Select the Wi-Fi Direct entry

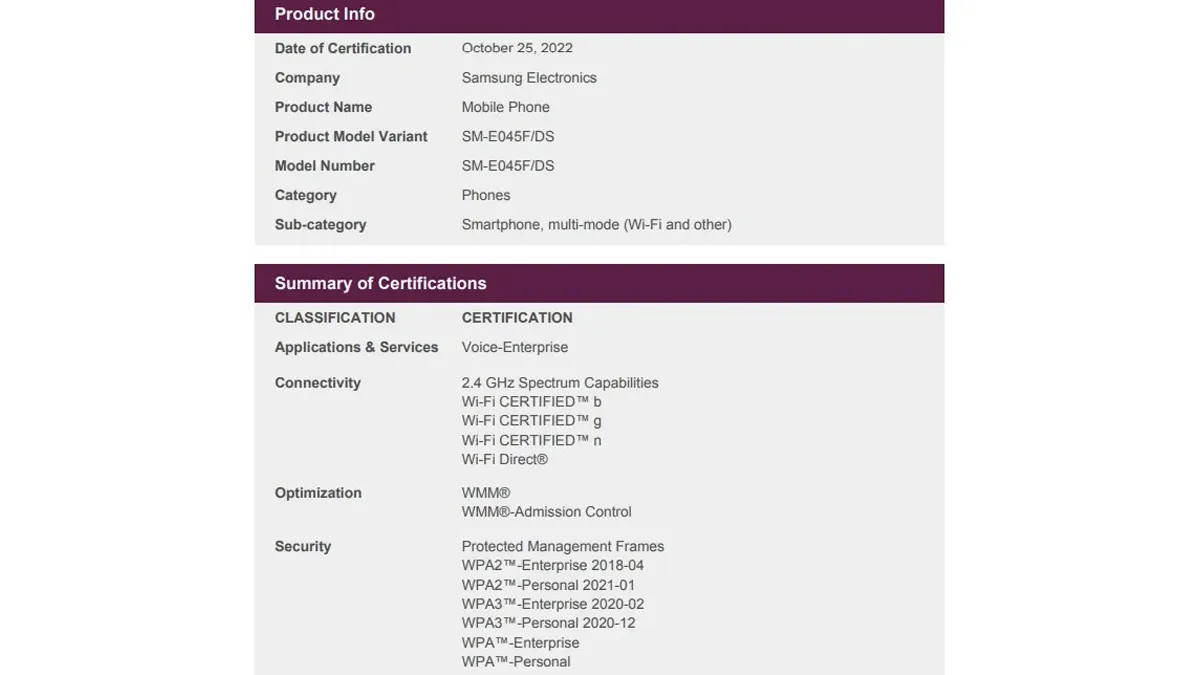click(505, 460)
